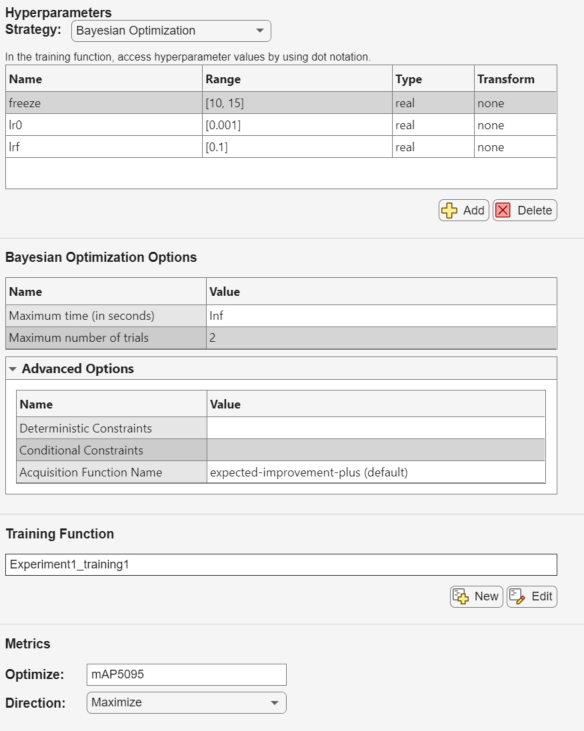Click the New training function icon
Viewport: 584px width, 731px height.
461,596
